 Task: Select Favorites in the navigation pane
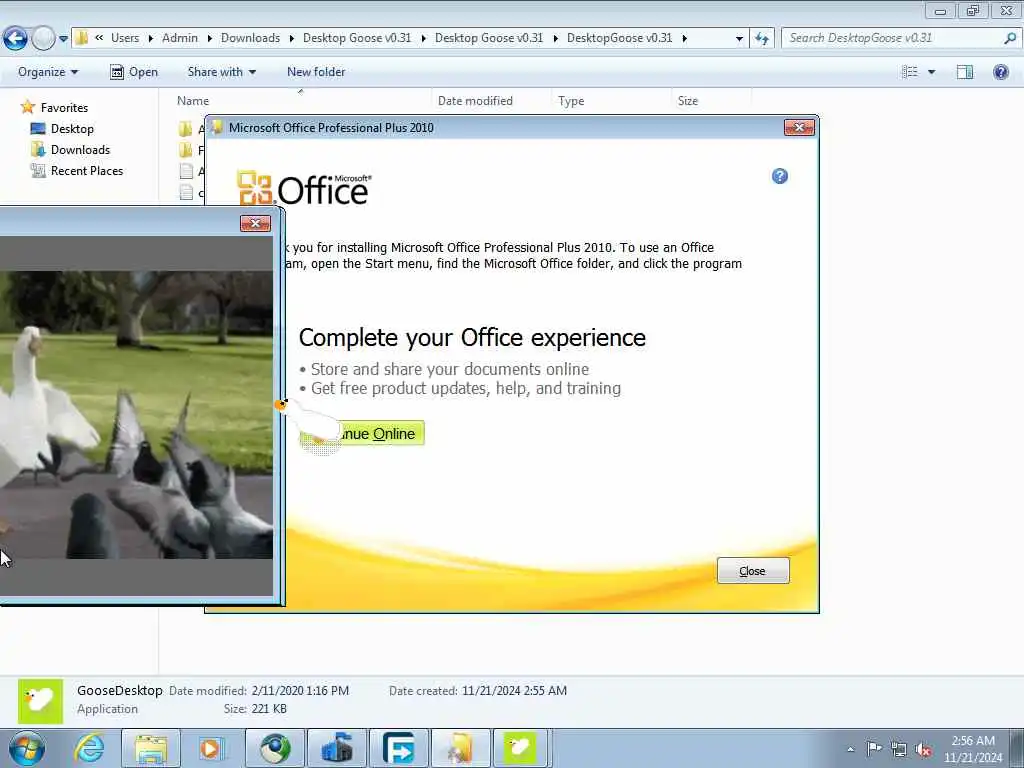coord(54,107)
